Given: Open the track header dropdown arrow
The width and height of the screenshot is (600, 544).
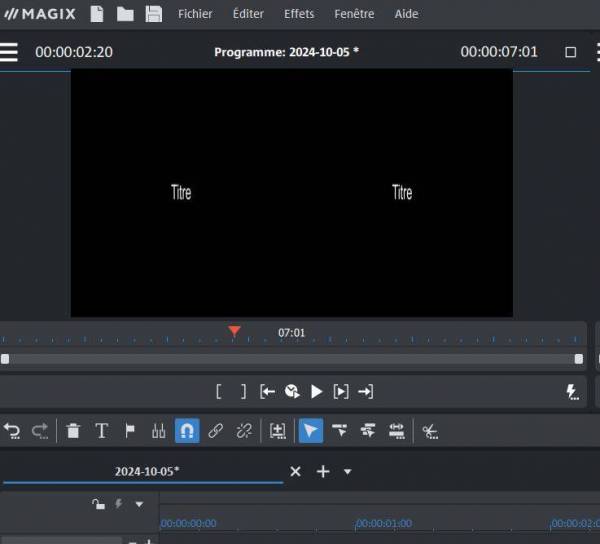Looking at the screenshot, I should point(139,505).
